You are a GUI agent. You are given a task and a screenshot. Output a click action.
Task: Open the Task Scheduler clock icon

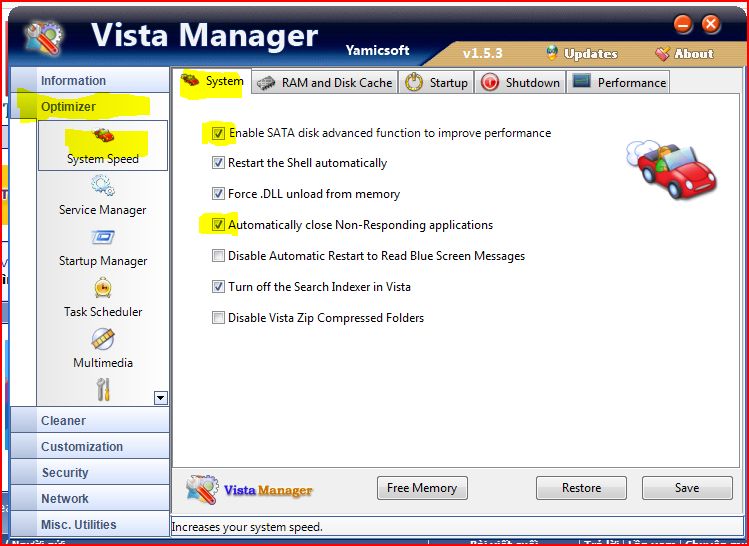[x=102, y=288]
